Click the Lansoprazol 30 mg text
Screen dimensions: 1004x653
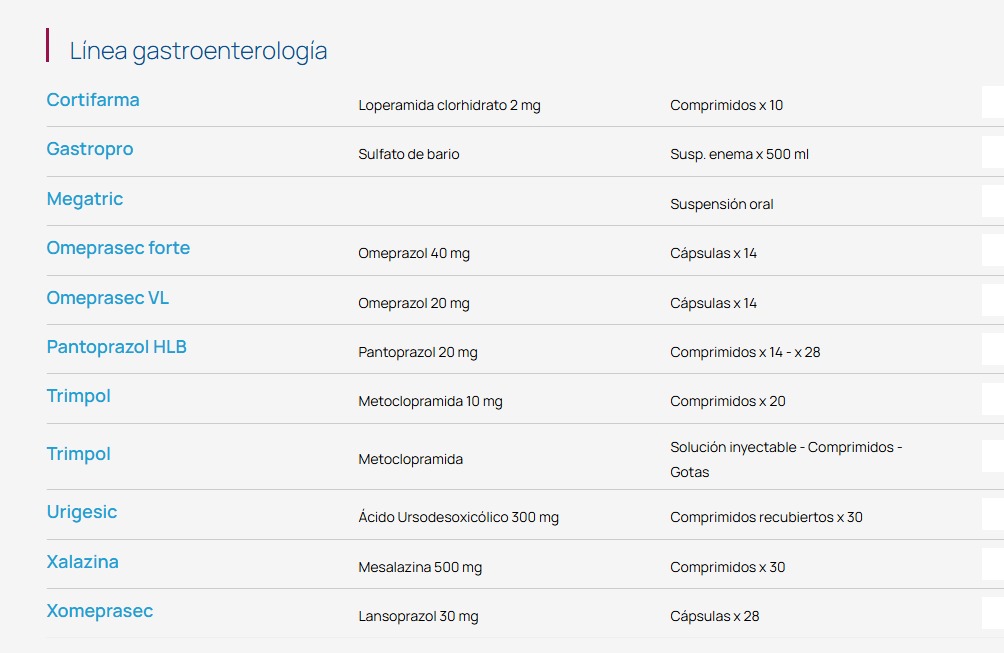tap(418, 617)
